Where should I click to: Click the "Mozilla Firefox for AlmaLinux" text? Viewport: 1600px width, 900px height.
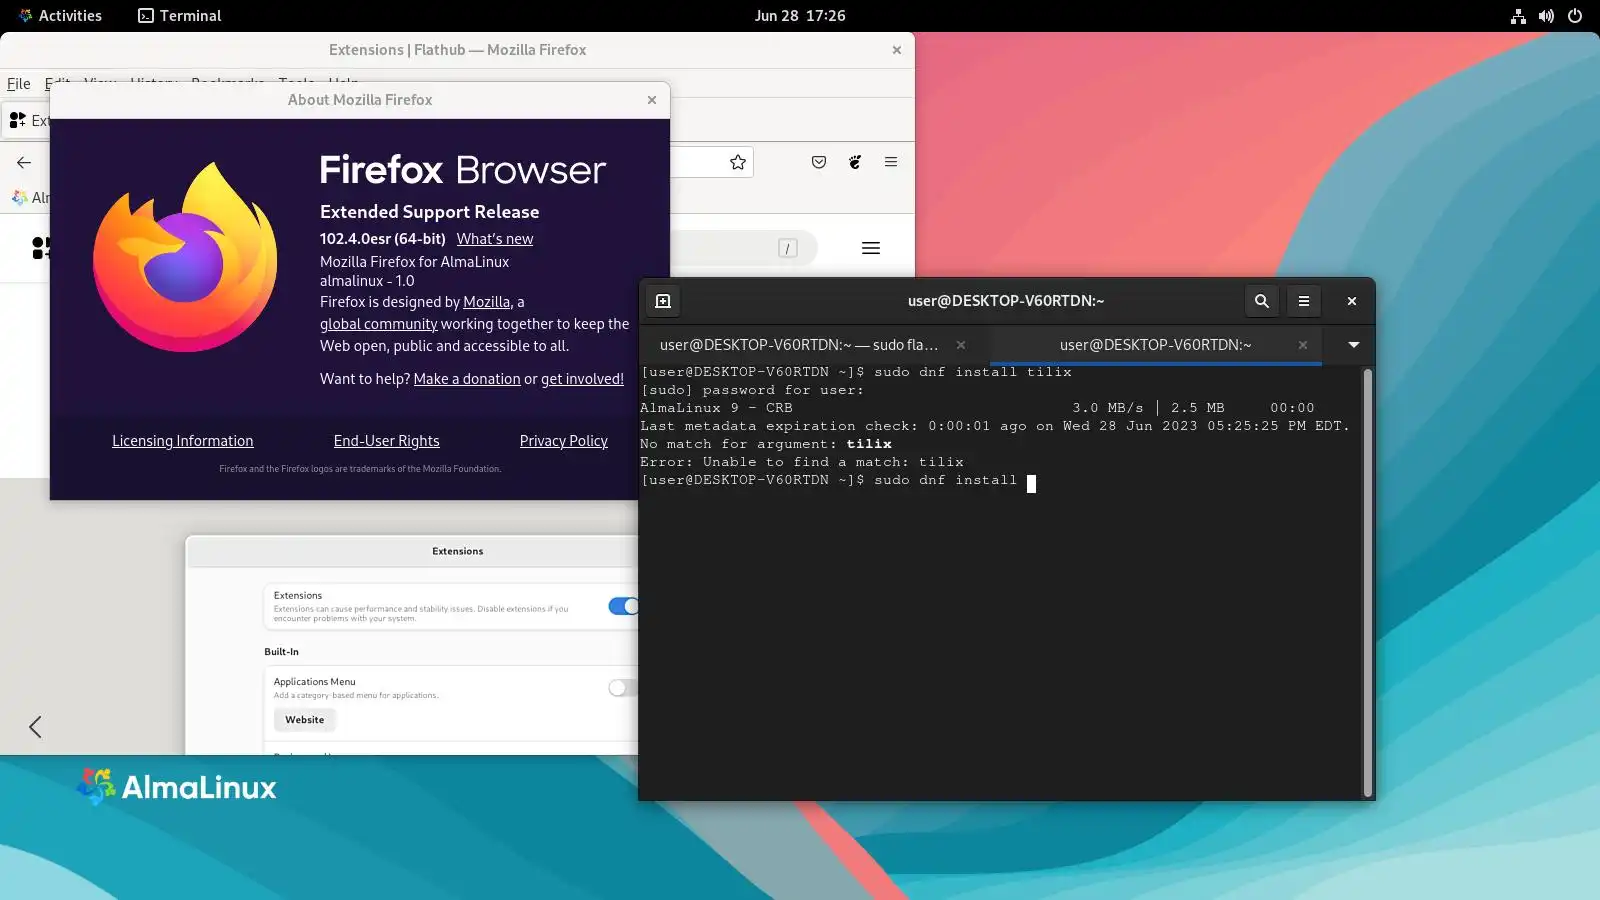pos(414,262)
